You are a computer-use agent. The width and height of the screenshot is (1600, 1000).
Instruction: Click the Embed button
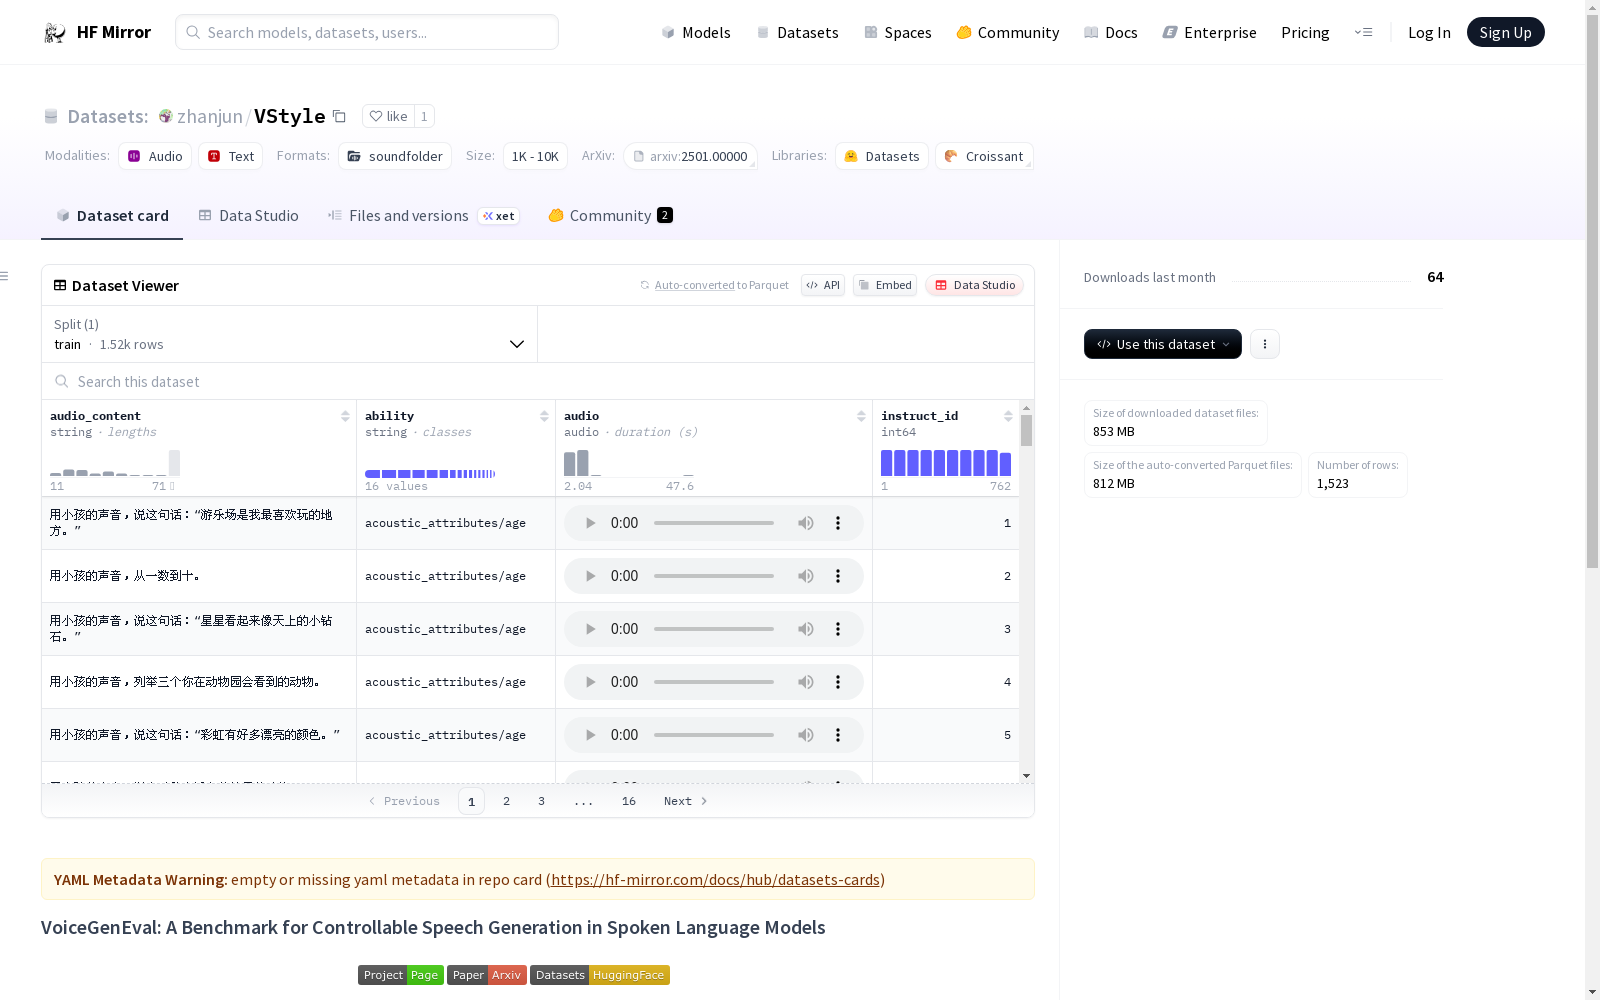(885, 285)
